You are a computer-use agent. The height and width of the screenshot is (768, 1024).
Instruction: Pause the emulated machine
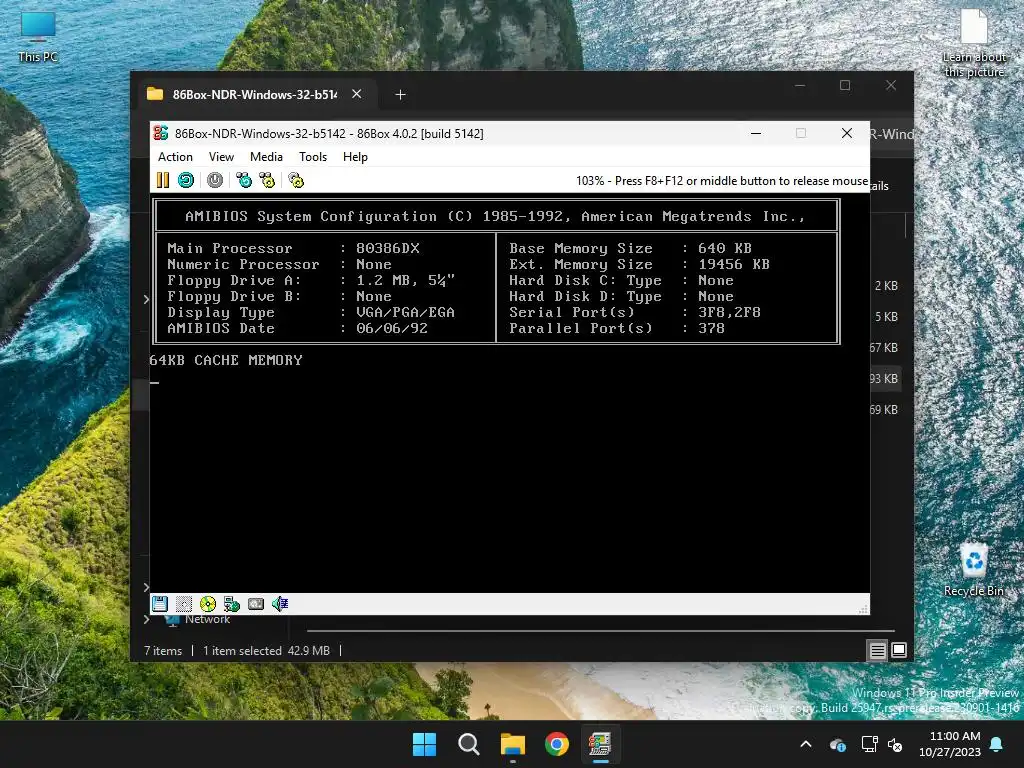(x=163, y=180)
